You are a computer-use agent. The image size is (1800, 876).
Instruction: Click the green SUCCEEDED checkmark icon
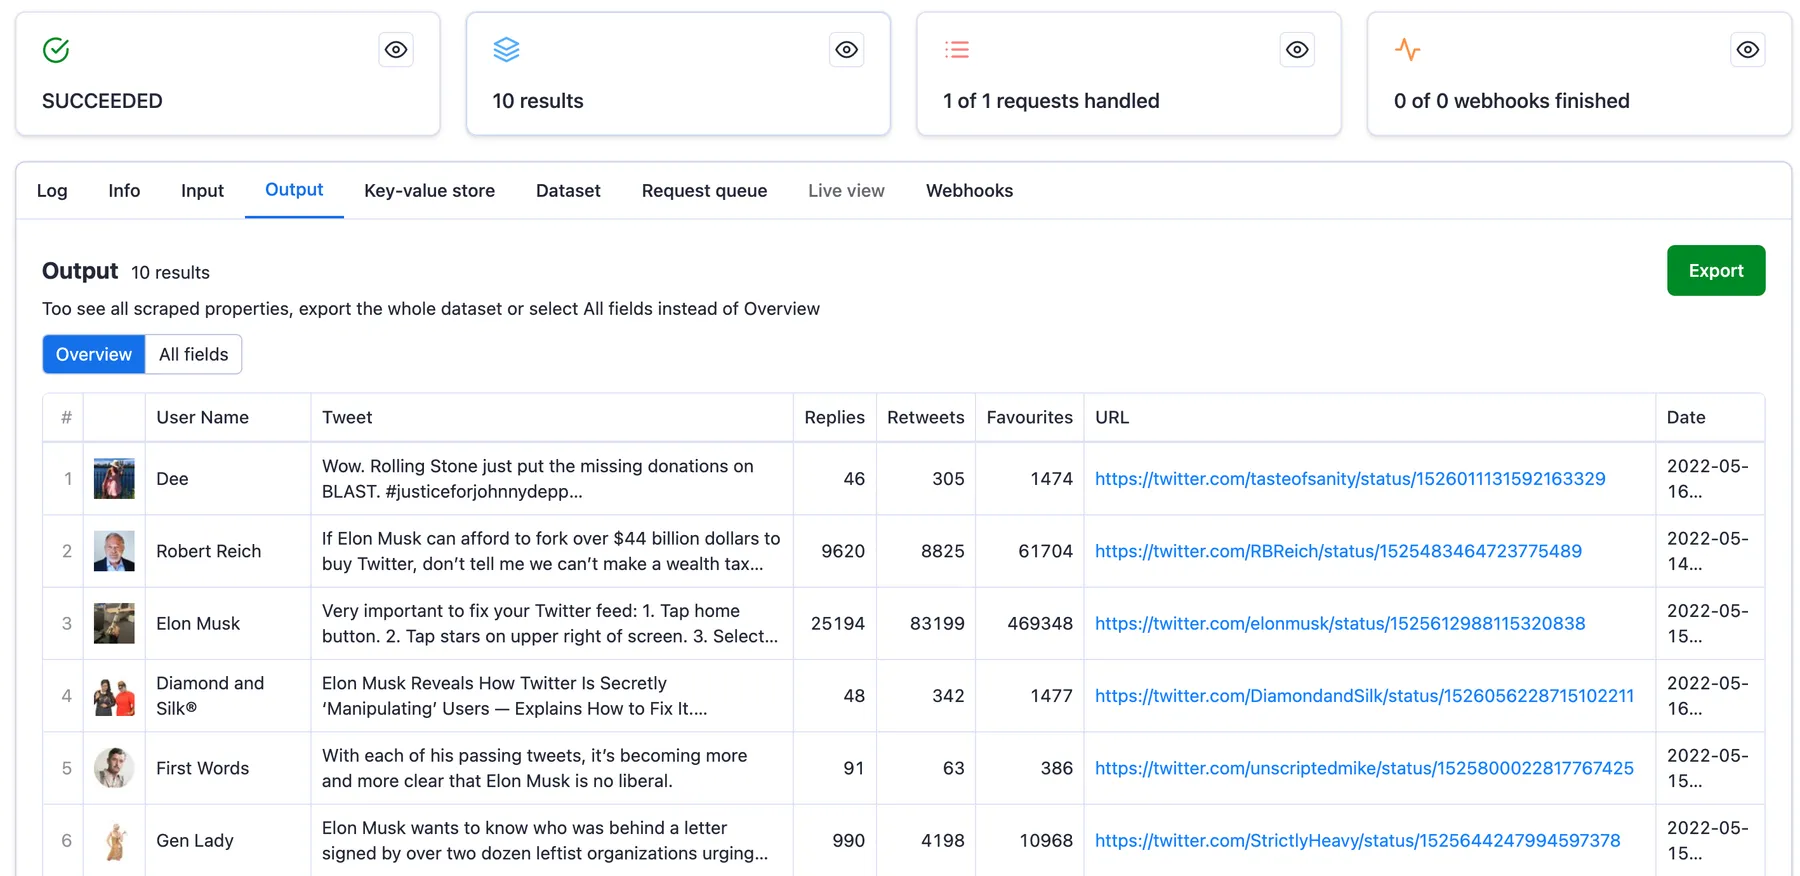(56, 50)
